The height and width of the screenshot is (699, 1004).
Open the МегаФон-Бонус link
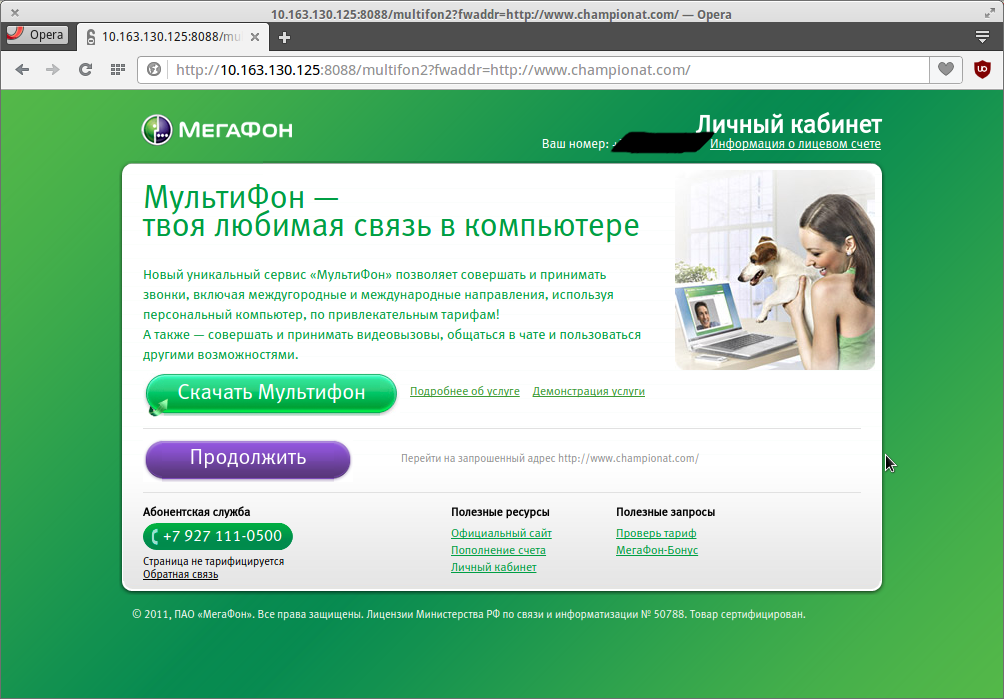coord(657,550)
